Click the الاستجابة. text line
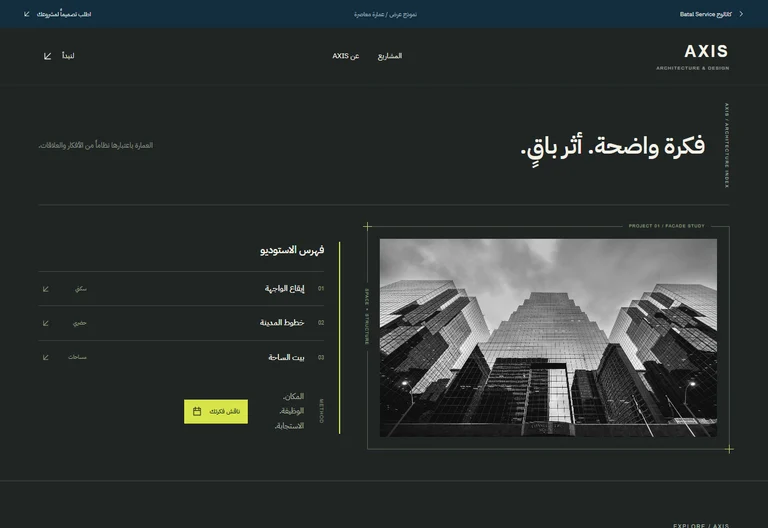768x528 pixels. [289, 426]
